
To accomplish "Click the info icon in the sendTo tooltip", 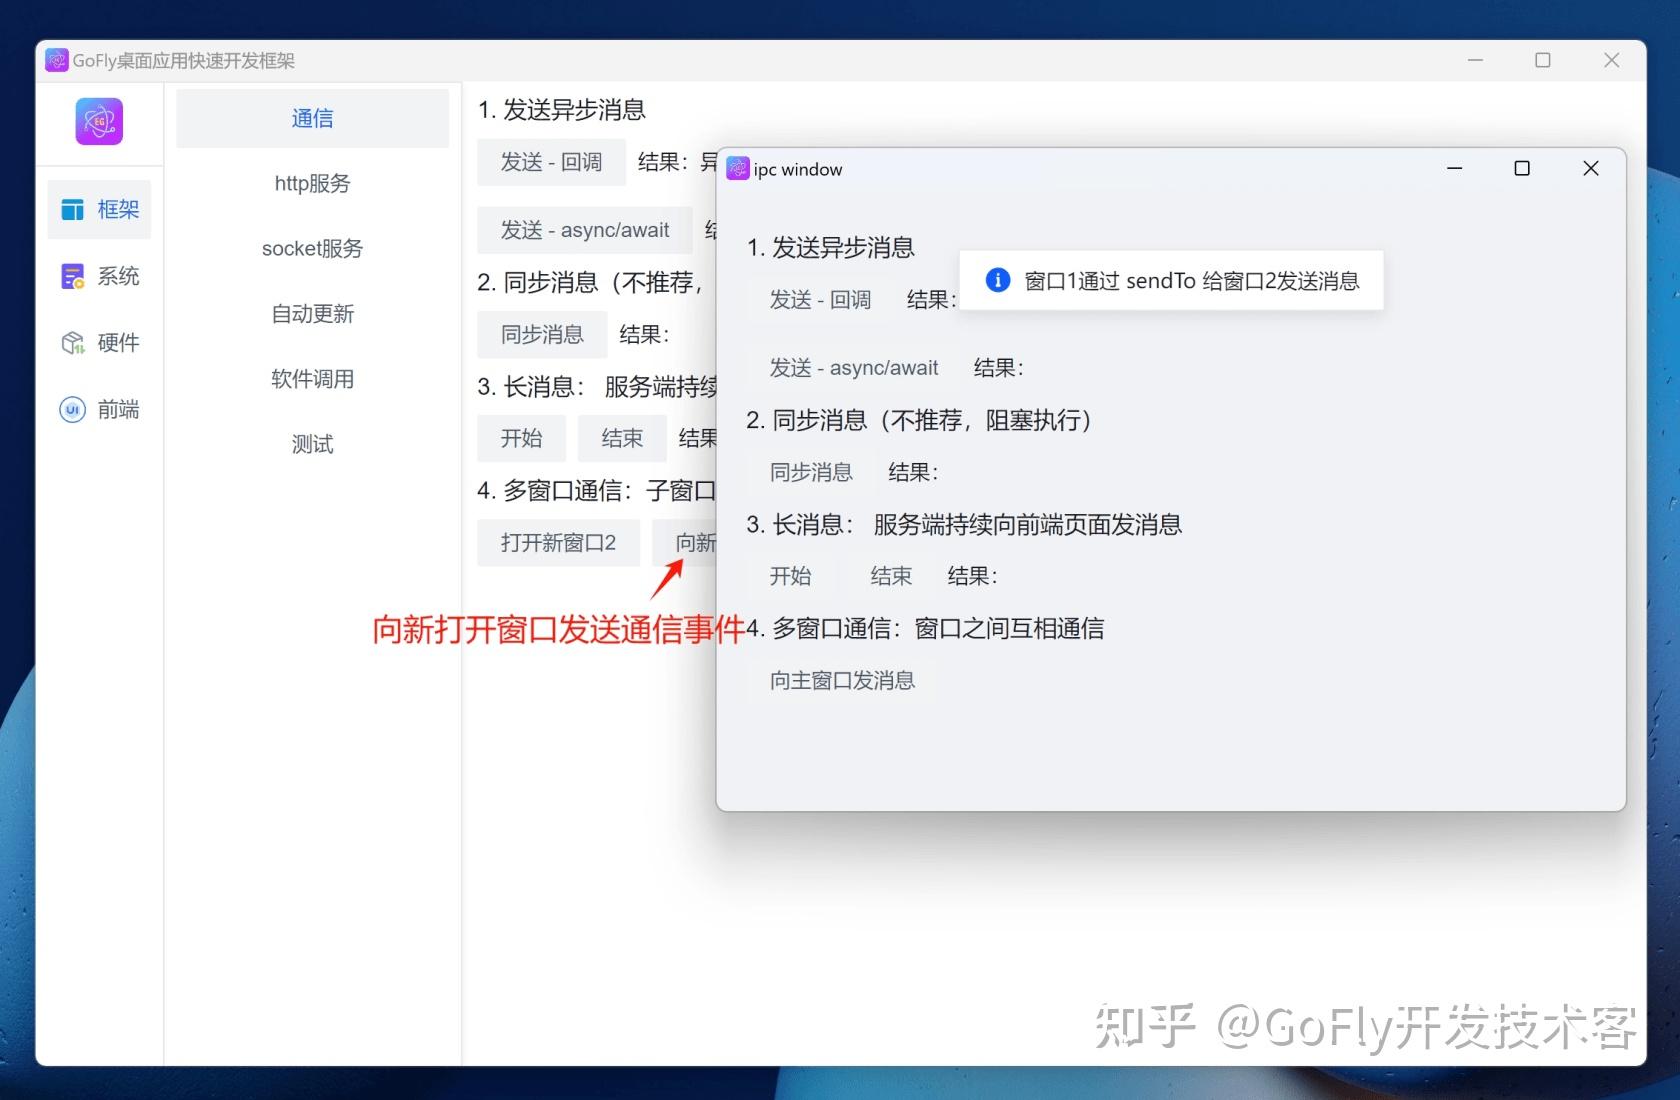I will pos(996,280).
